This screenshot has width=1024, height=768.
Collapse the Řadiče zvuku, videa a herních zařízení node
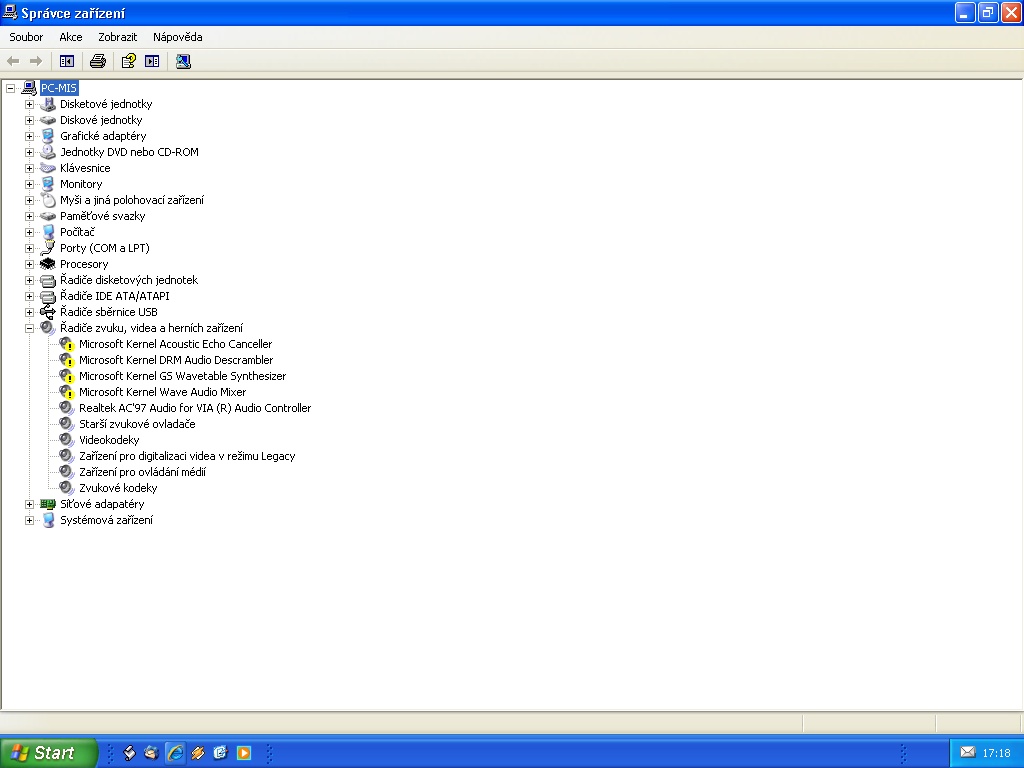(x=29, y=328)
